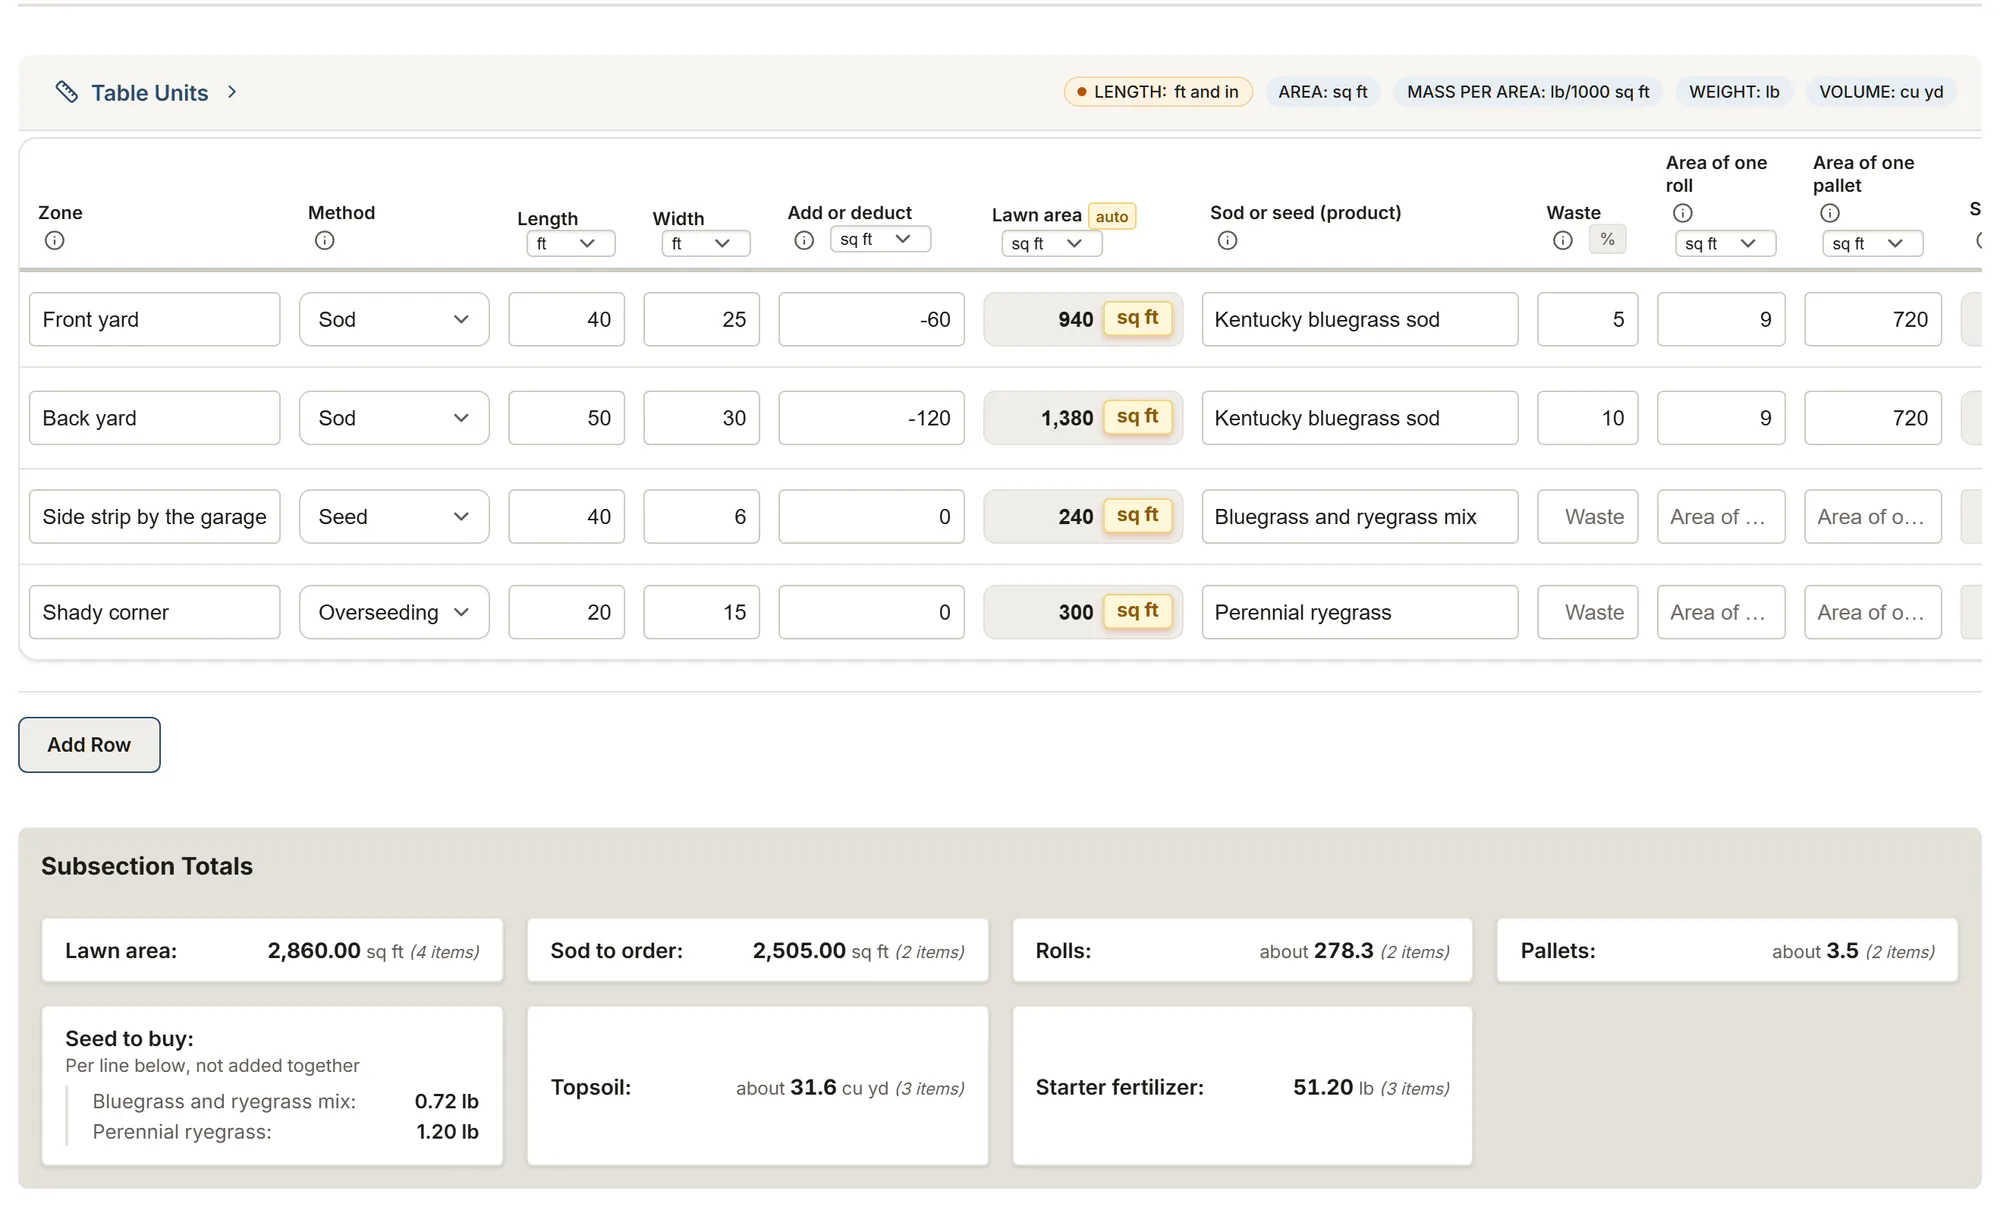Click the AREA: sq ft chip
Image resolution: width=2000 pixels, height=1206 pixels.
(1323, 92)
